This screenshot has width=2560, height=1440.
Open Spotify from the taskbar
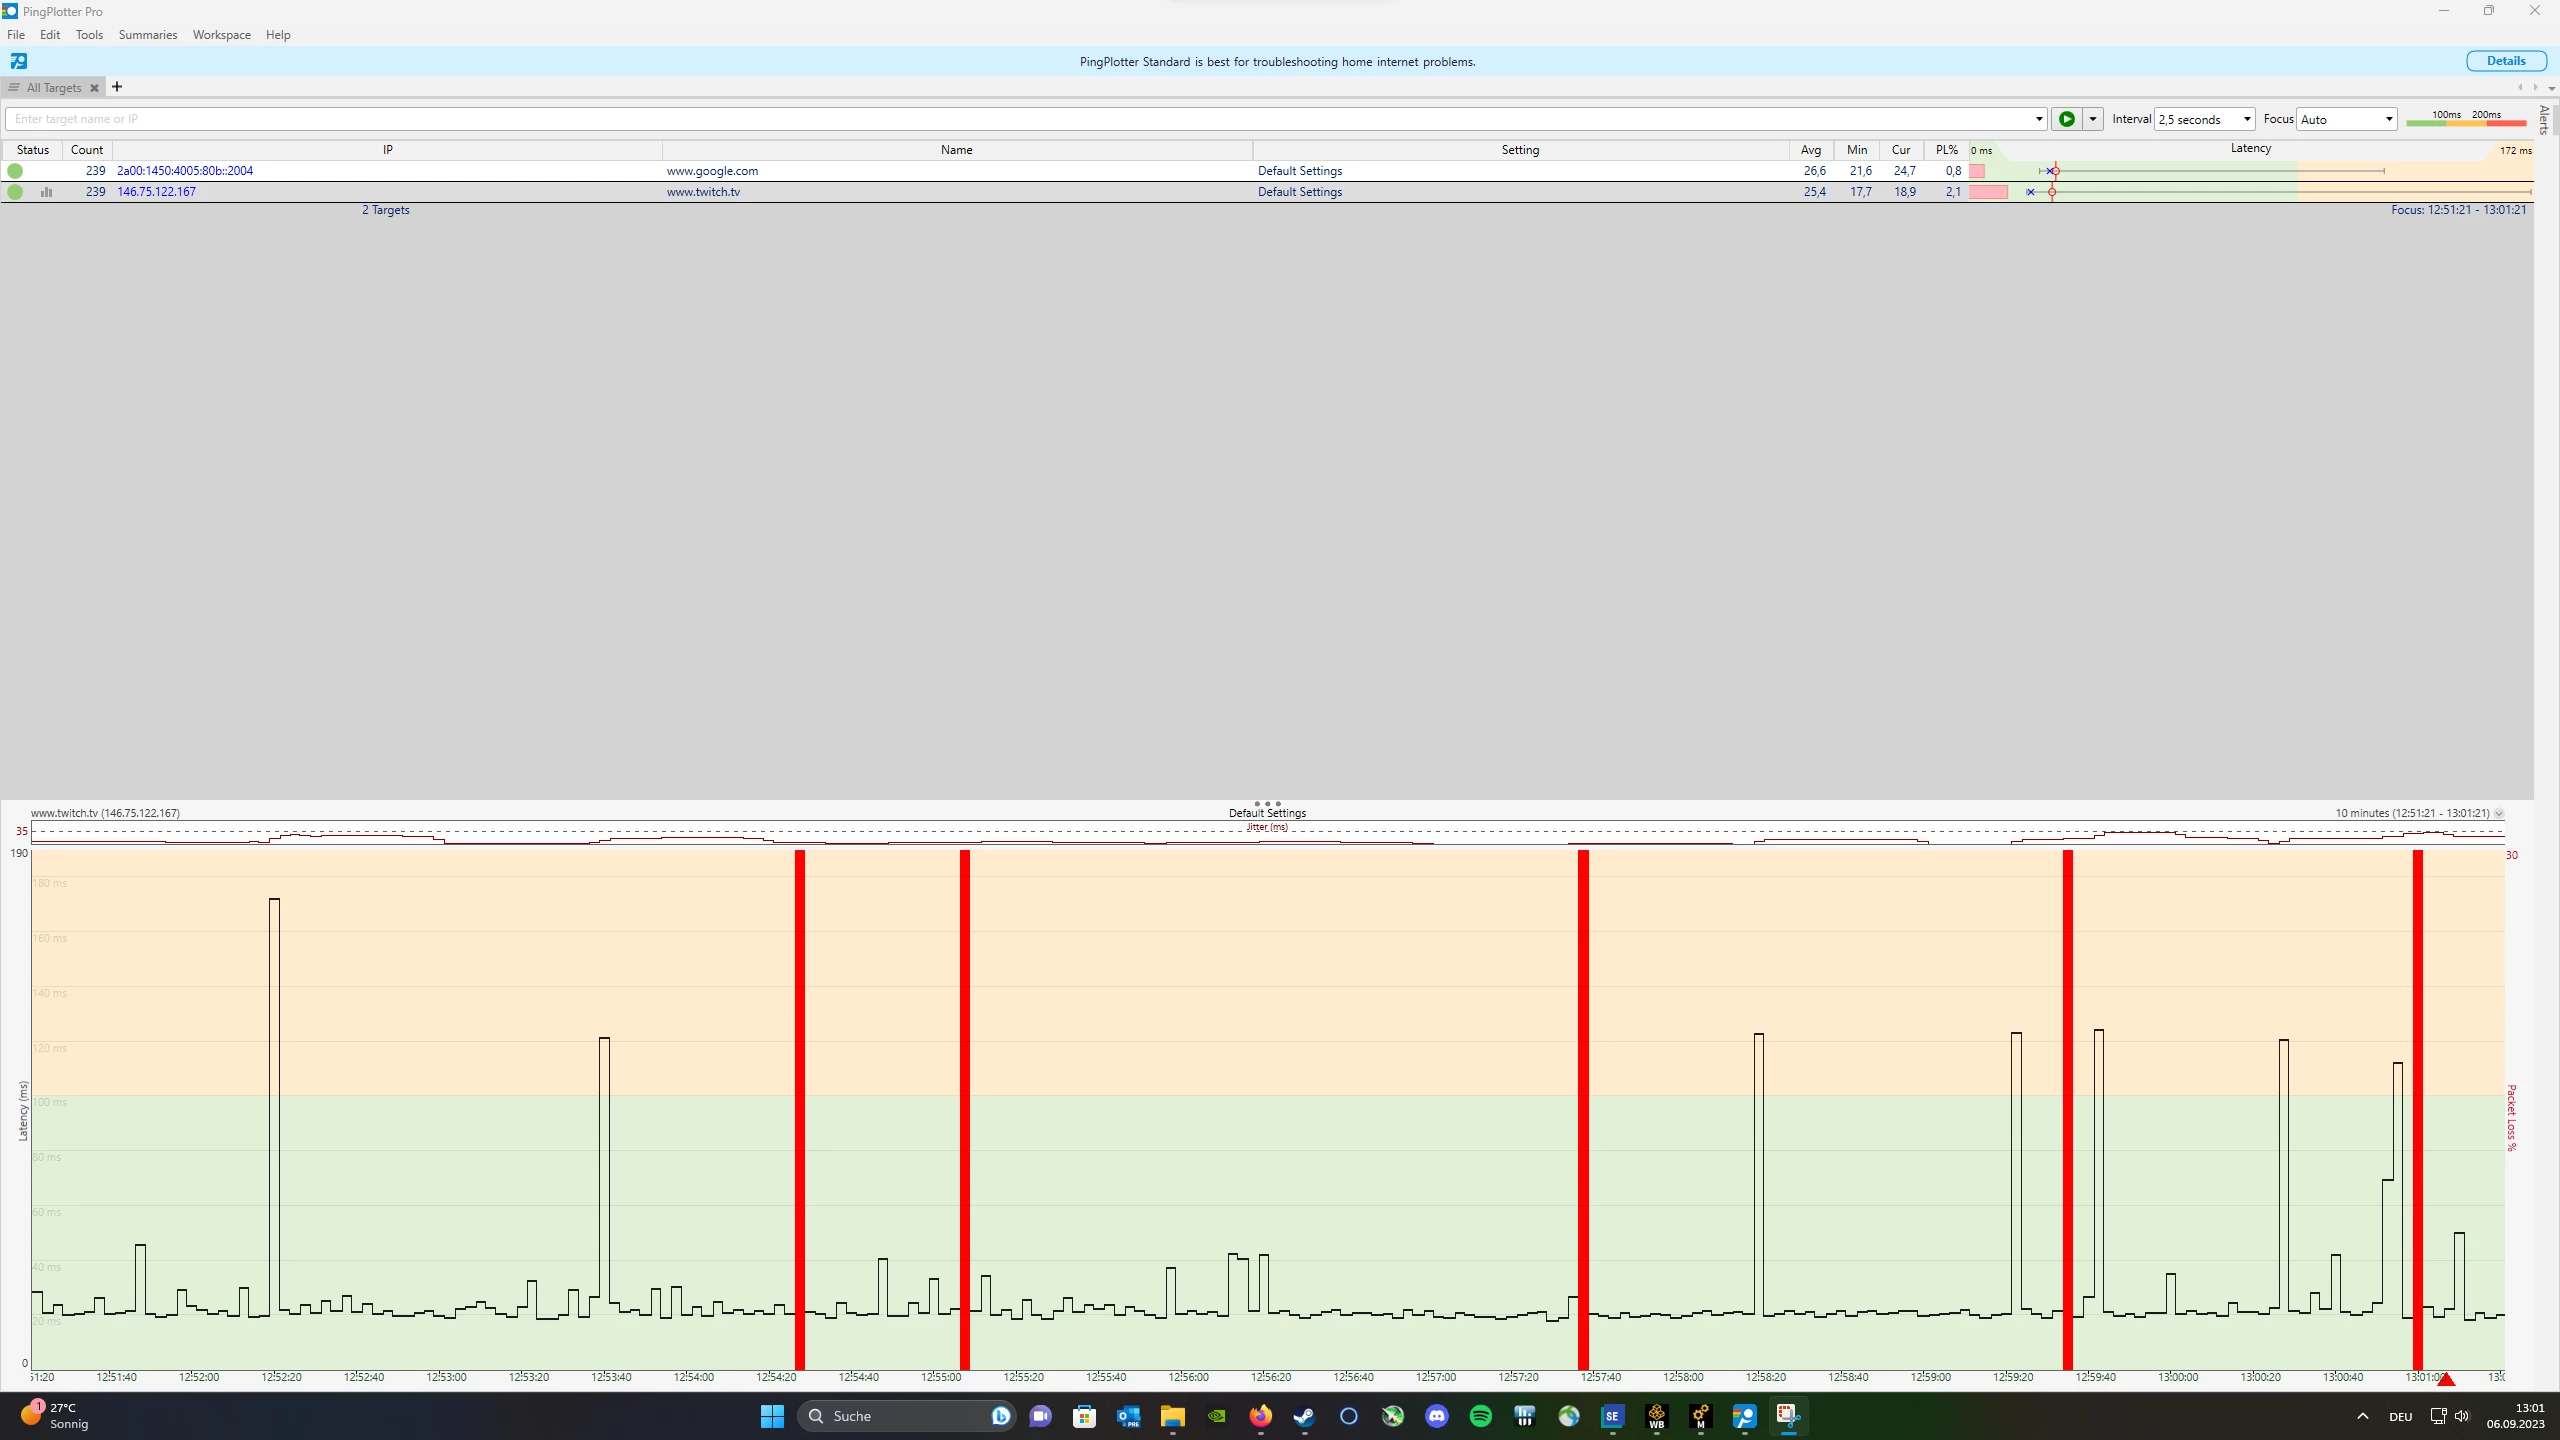click(x=1481, y=1416)
